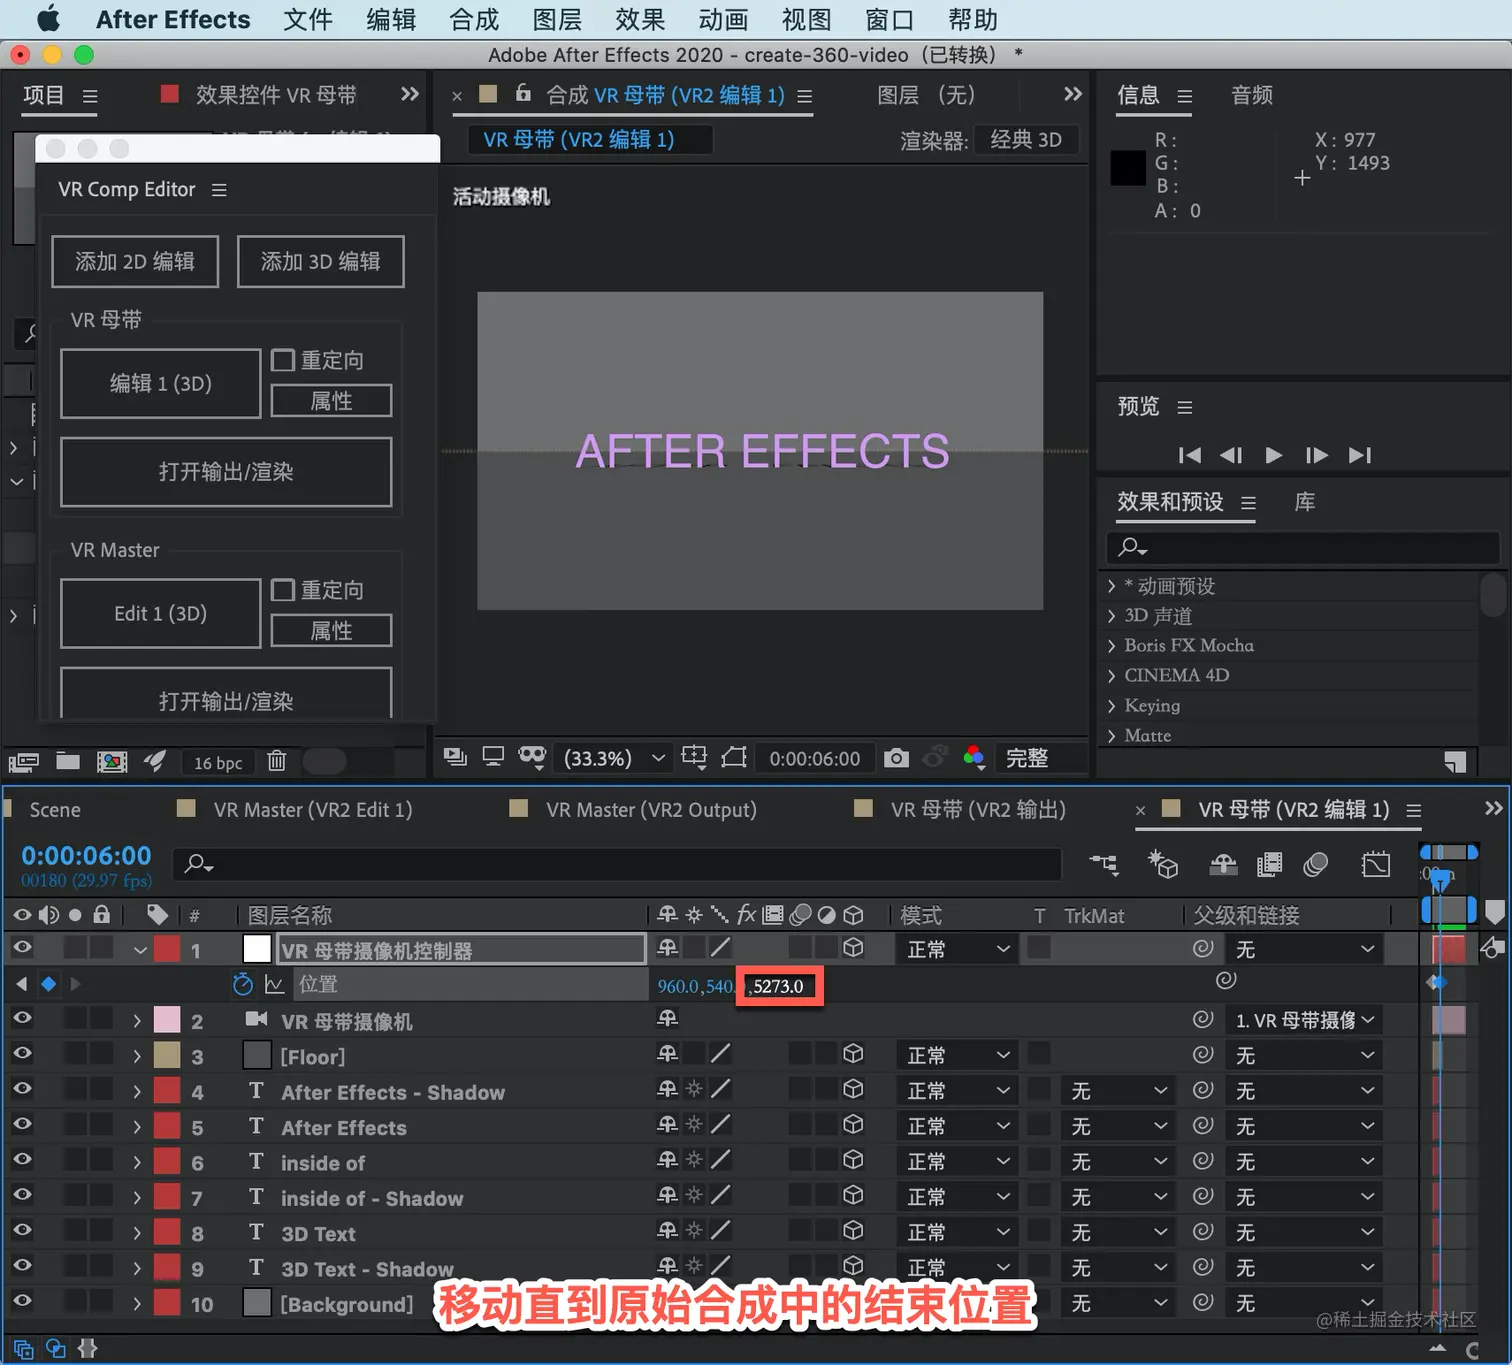Click the position stopwatch icon
This screenshot has width=1512, height=1365.
pos(242,984)
